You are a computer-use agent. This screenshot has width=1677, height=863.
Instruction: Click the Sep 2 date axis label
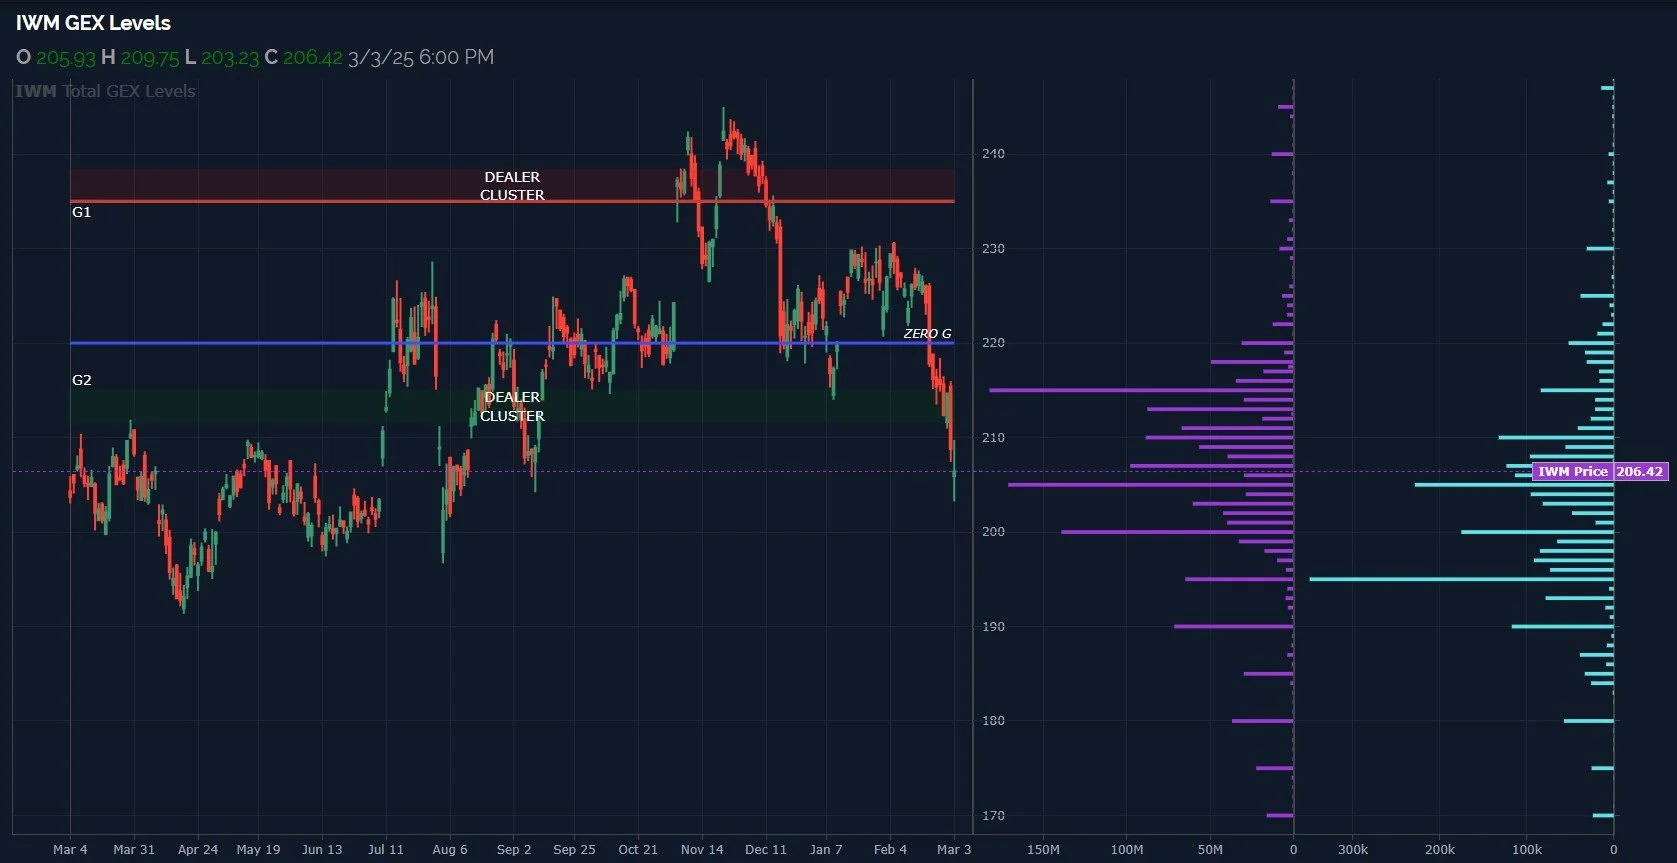[x=514, y=849]
